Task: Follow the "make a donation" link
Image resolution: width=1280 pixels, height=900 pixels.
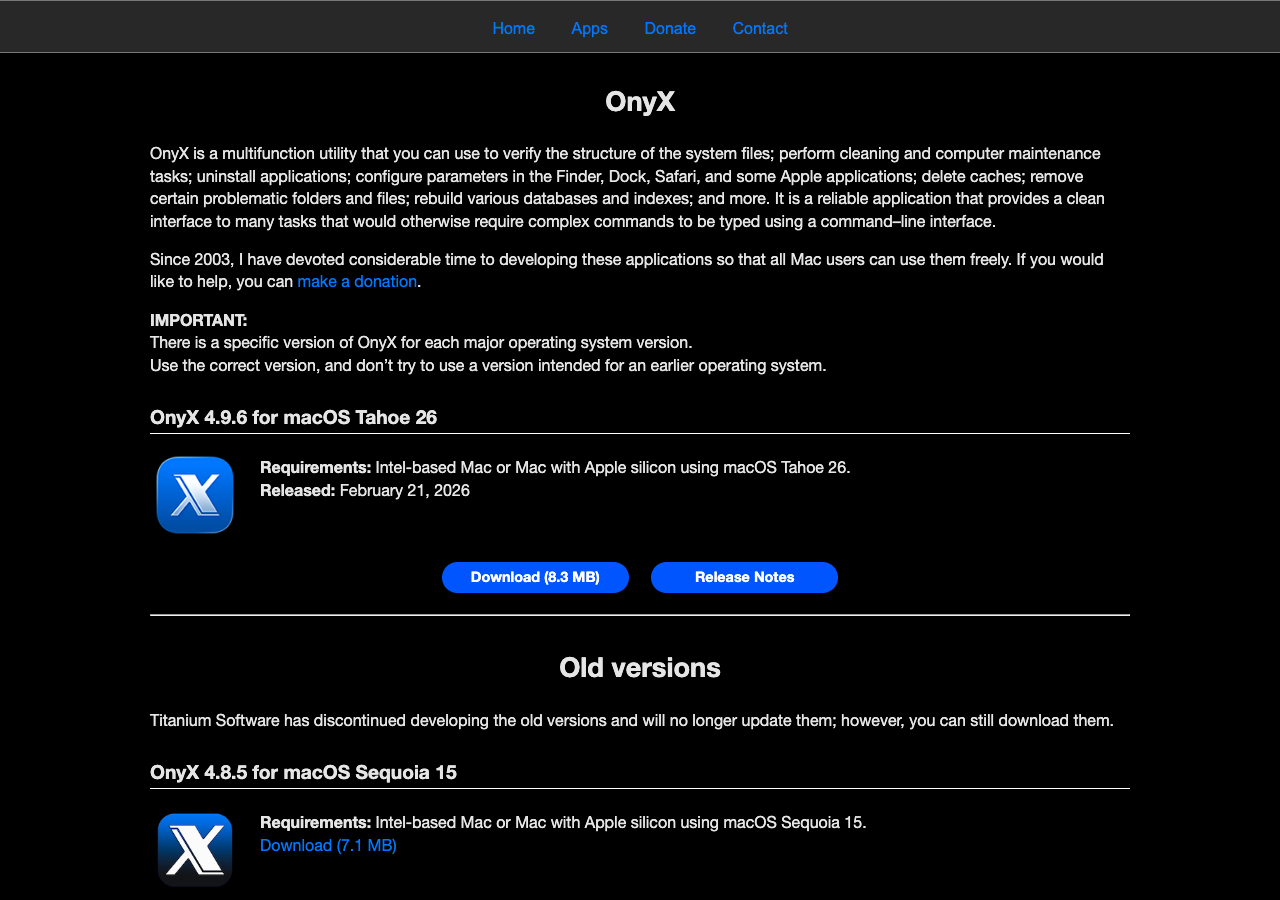Action: [357, 281]
